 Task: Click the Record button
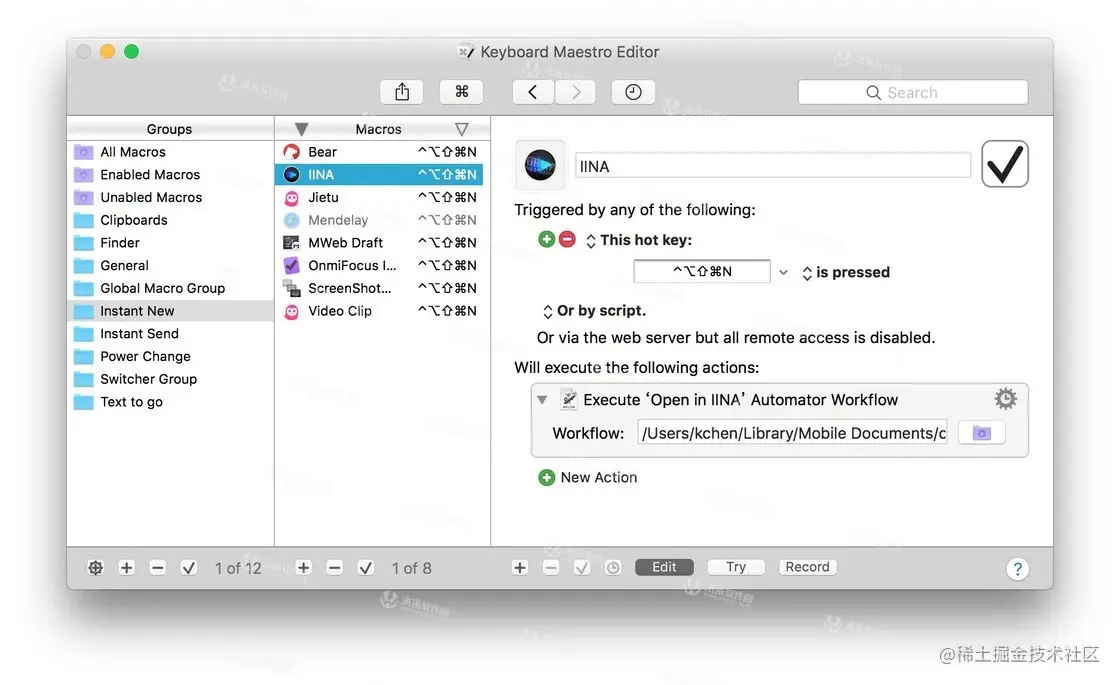(808, 567)
